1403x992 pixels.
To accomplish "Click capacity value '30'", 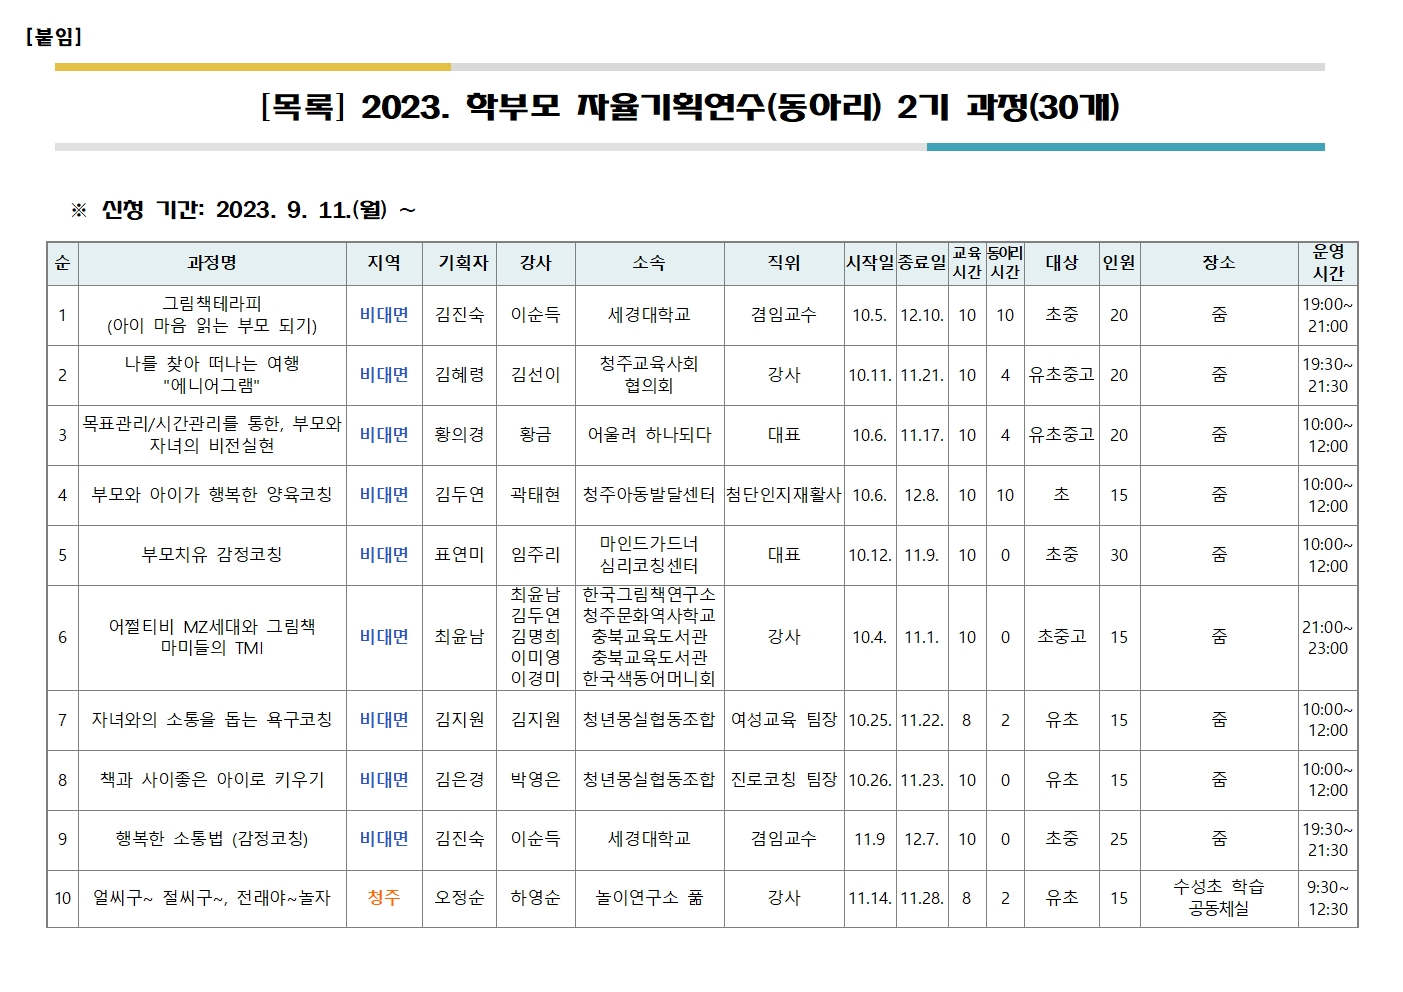I will [1119, 555].
